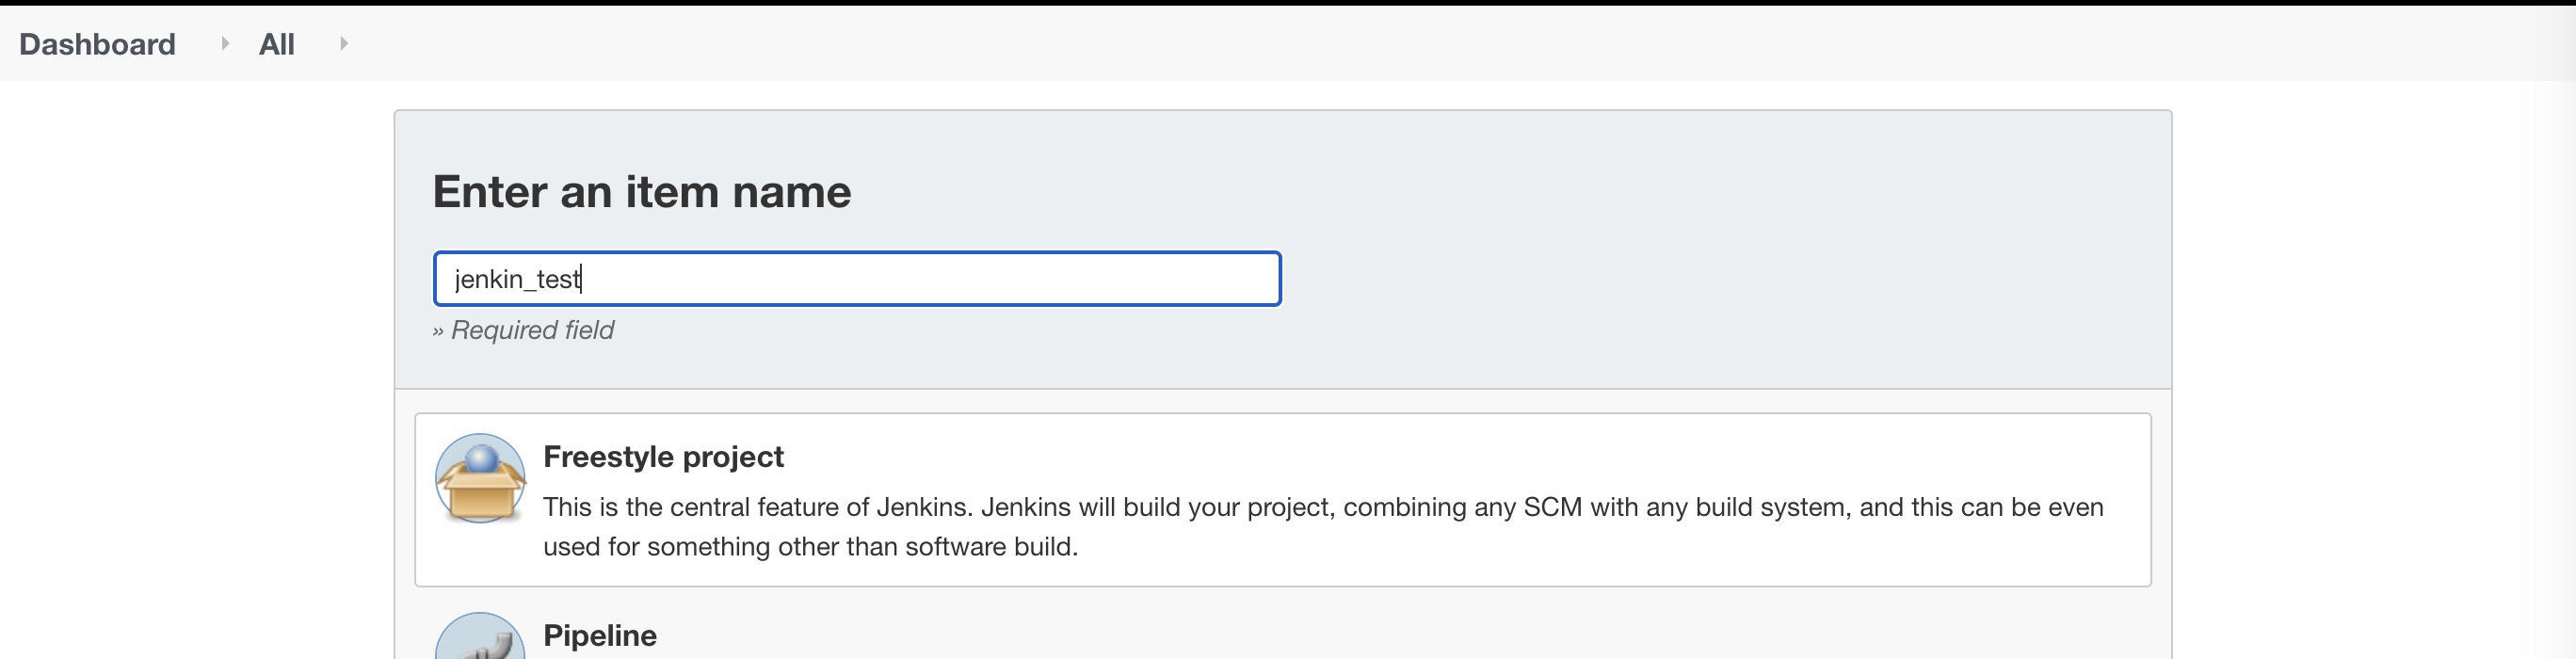Image resolution: width=2576 pixels, height=659 pixels.
Task: Click blank area right of Pipeline title
Action: (1400, 636)
